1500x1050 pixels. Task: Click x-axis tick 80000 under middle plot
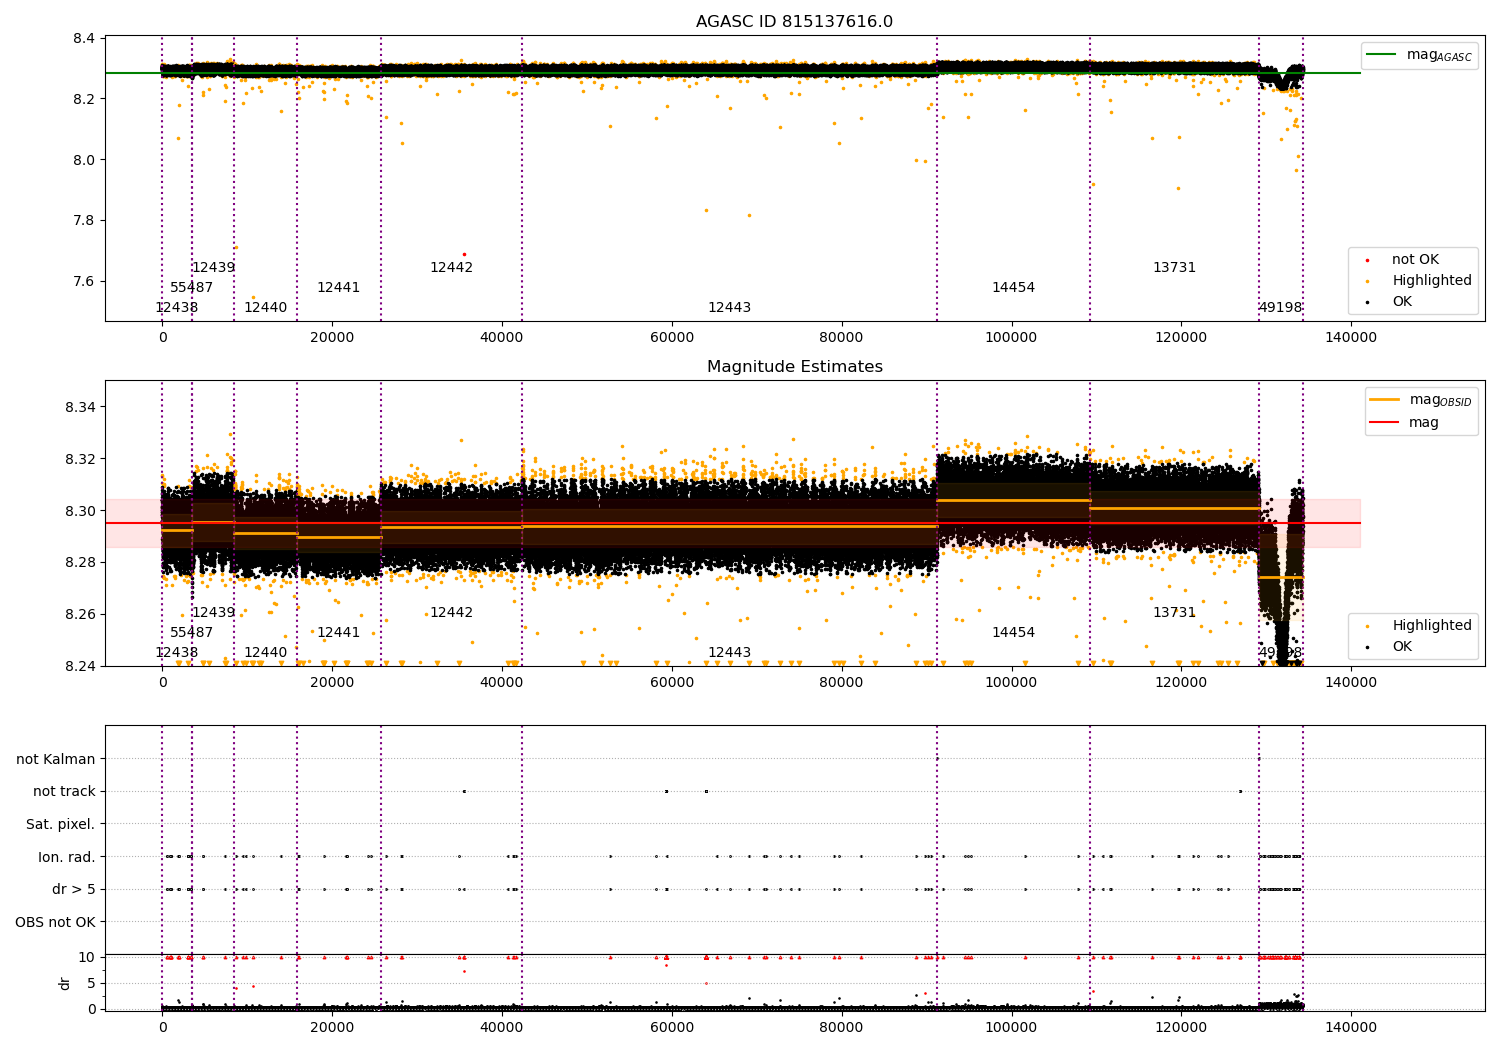(842, 683)
